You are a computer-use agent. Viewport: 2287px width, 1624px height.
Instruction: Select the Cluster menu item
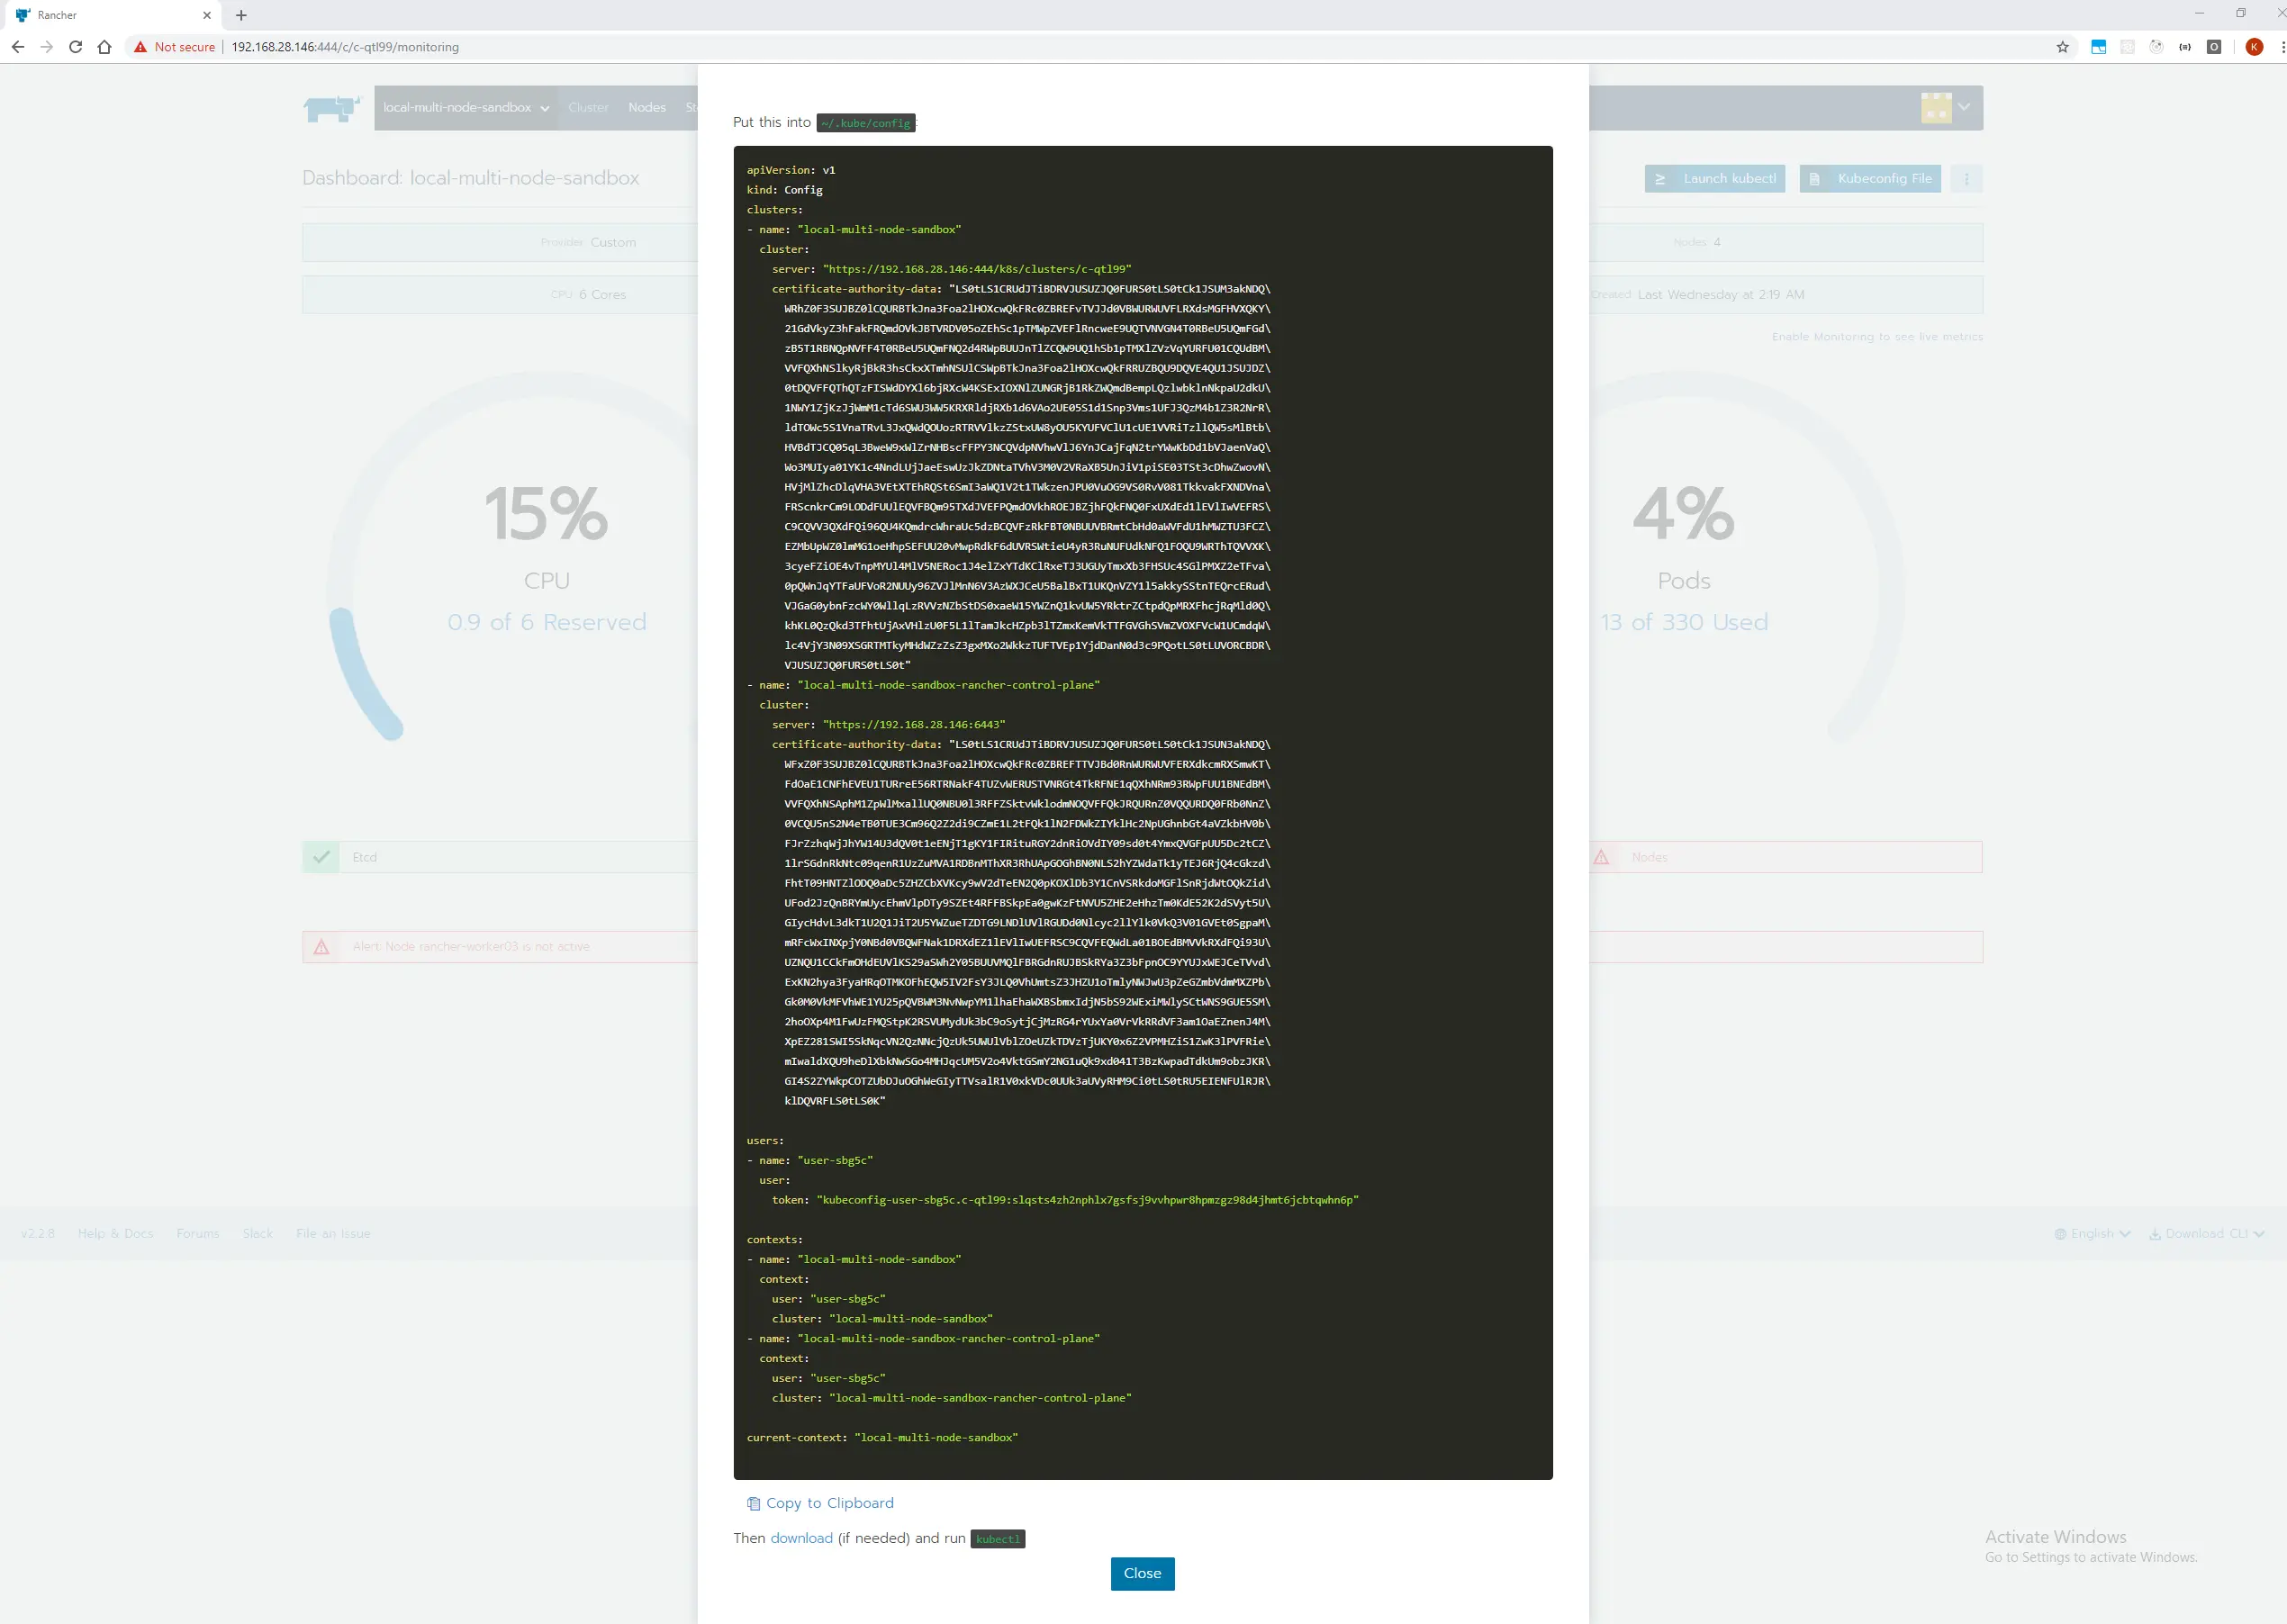click(x=588, y=108)
